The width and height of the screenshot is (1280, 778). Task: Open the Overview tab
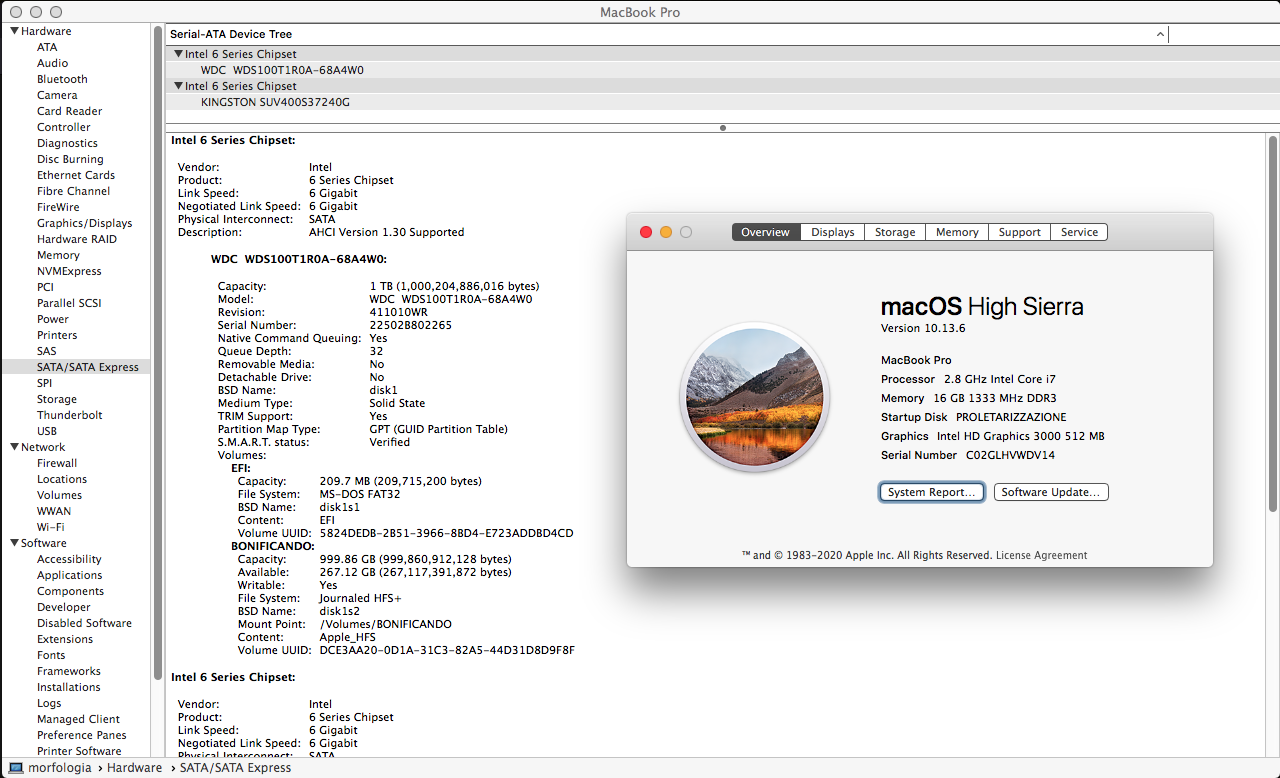coord(766,232)
